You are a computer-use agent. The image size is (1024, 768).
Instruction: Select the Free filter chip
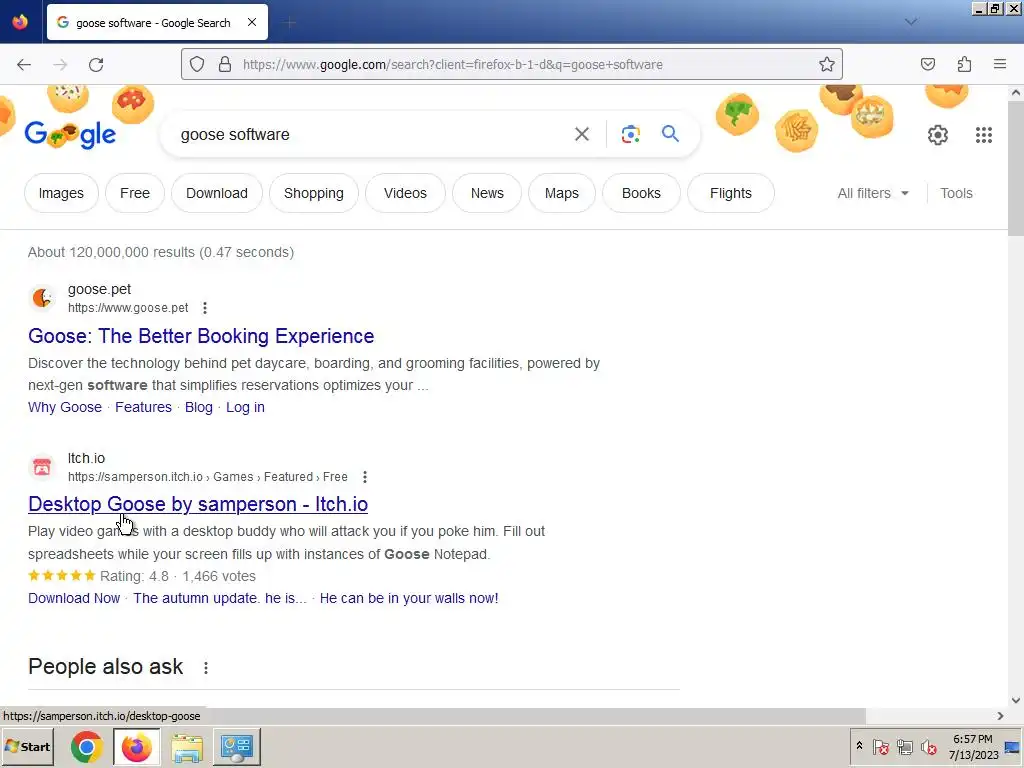(135, 193)
